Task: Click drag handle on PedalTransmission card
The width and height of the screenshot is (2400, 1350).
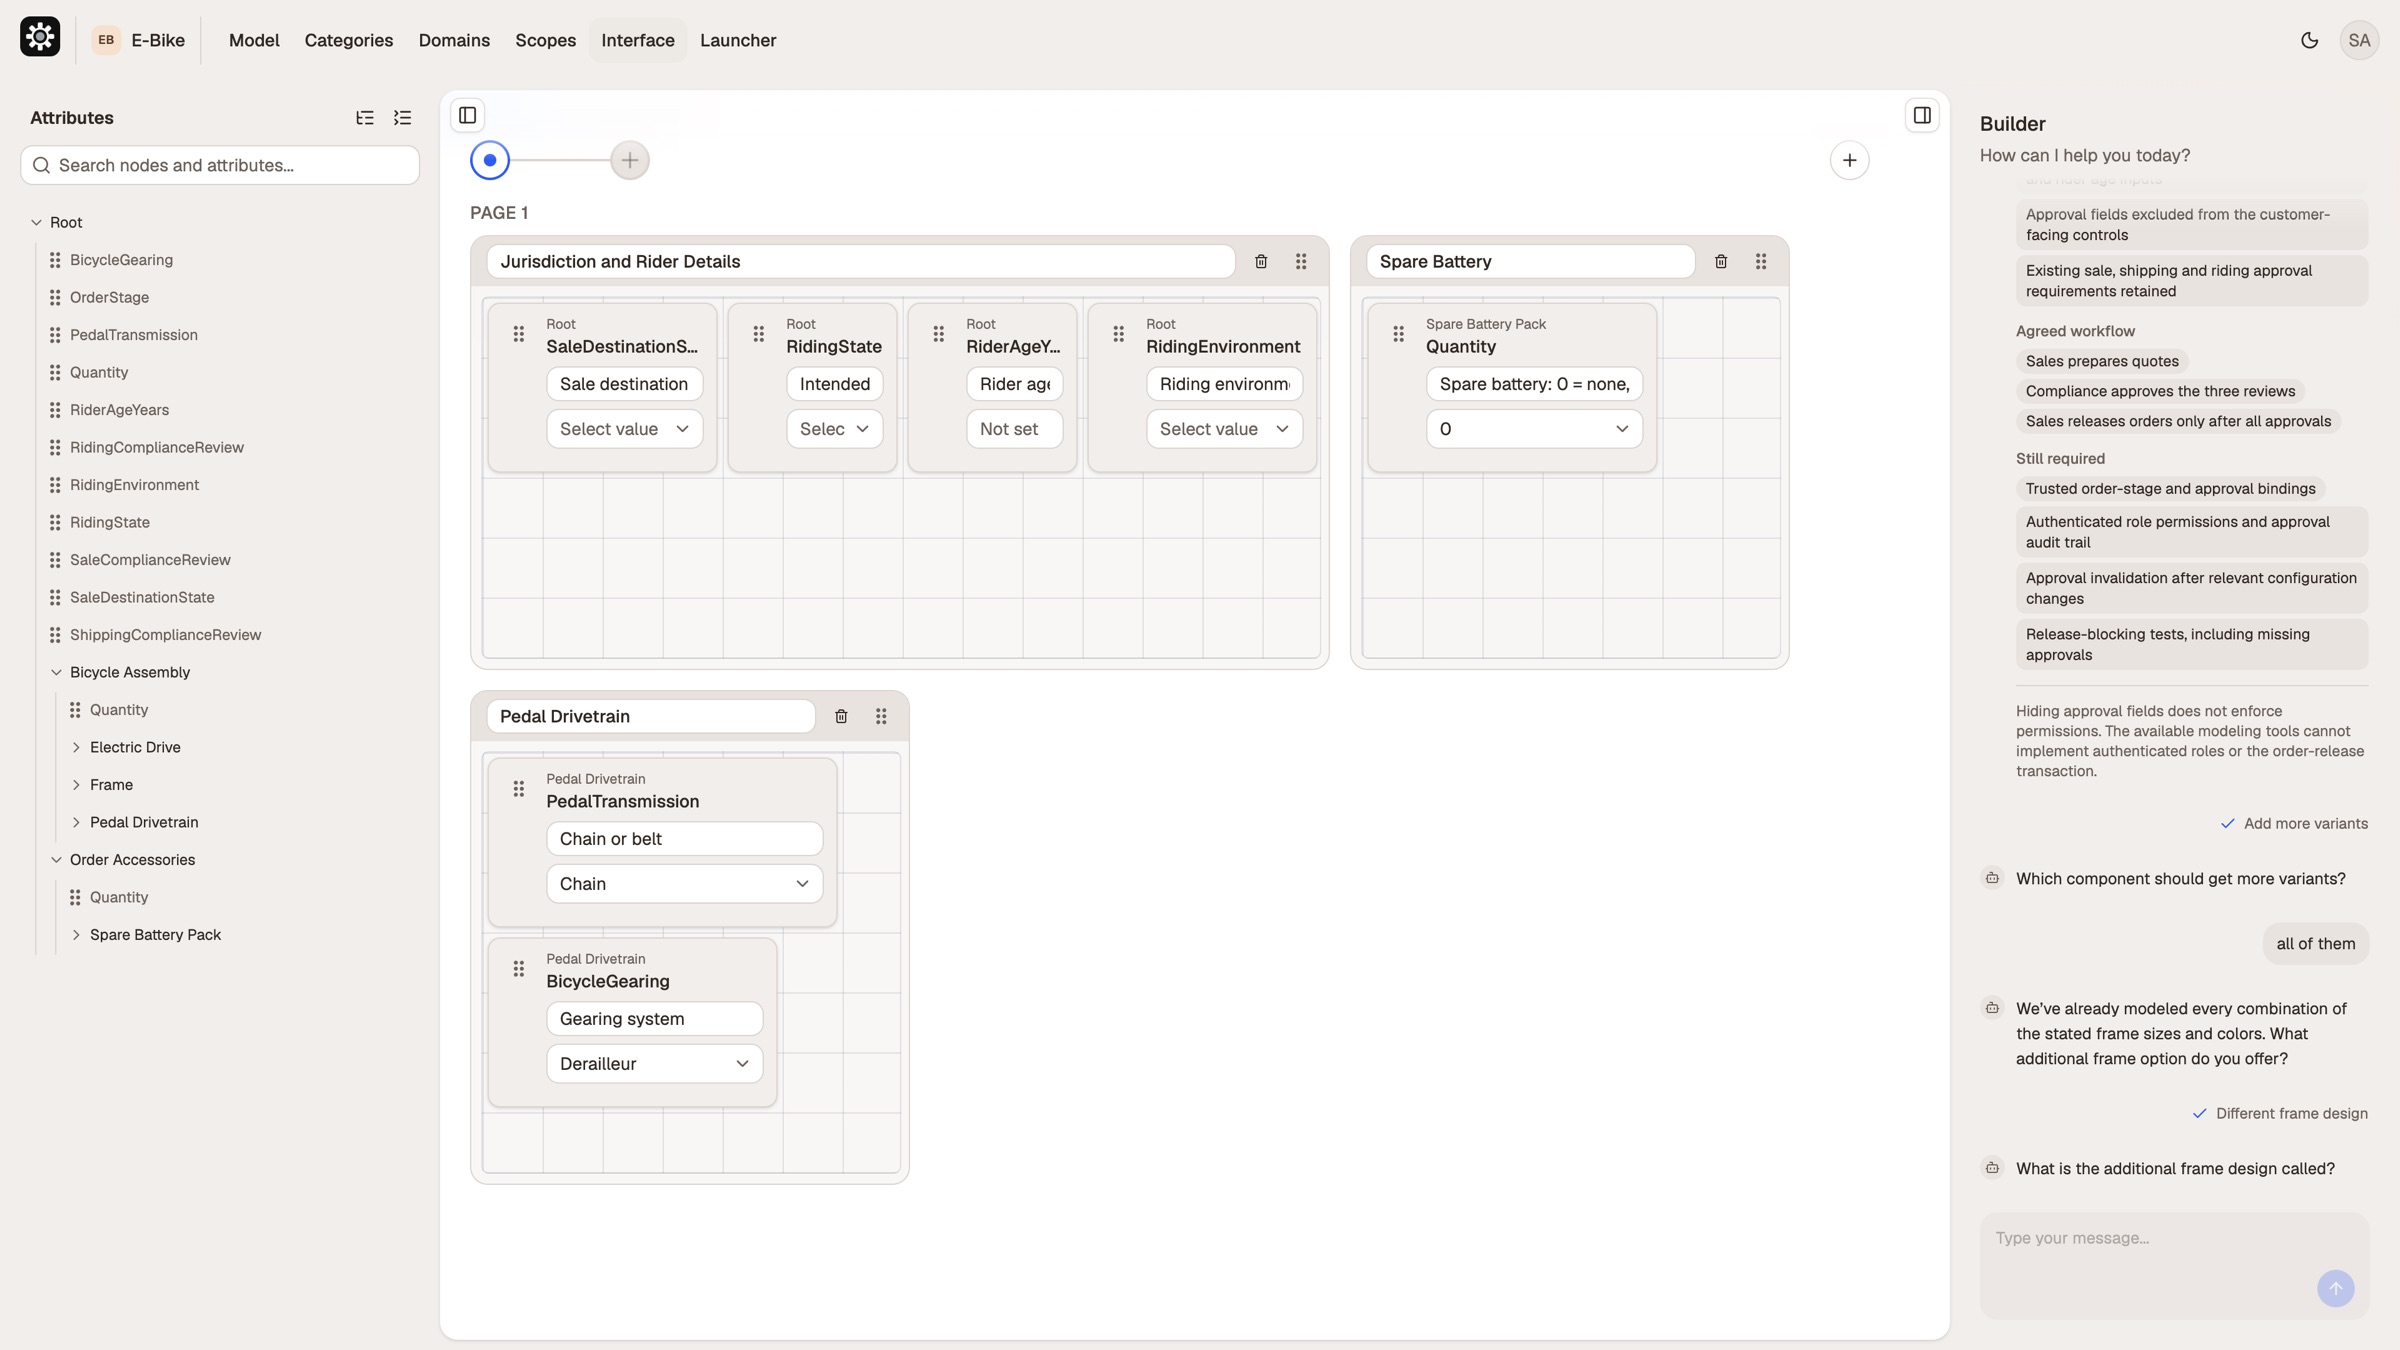Action: [518, 789]
